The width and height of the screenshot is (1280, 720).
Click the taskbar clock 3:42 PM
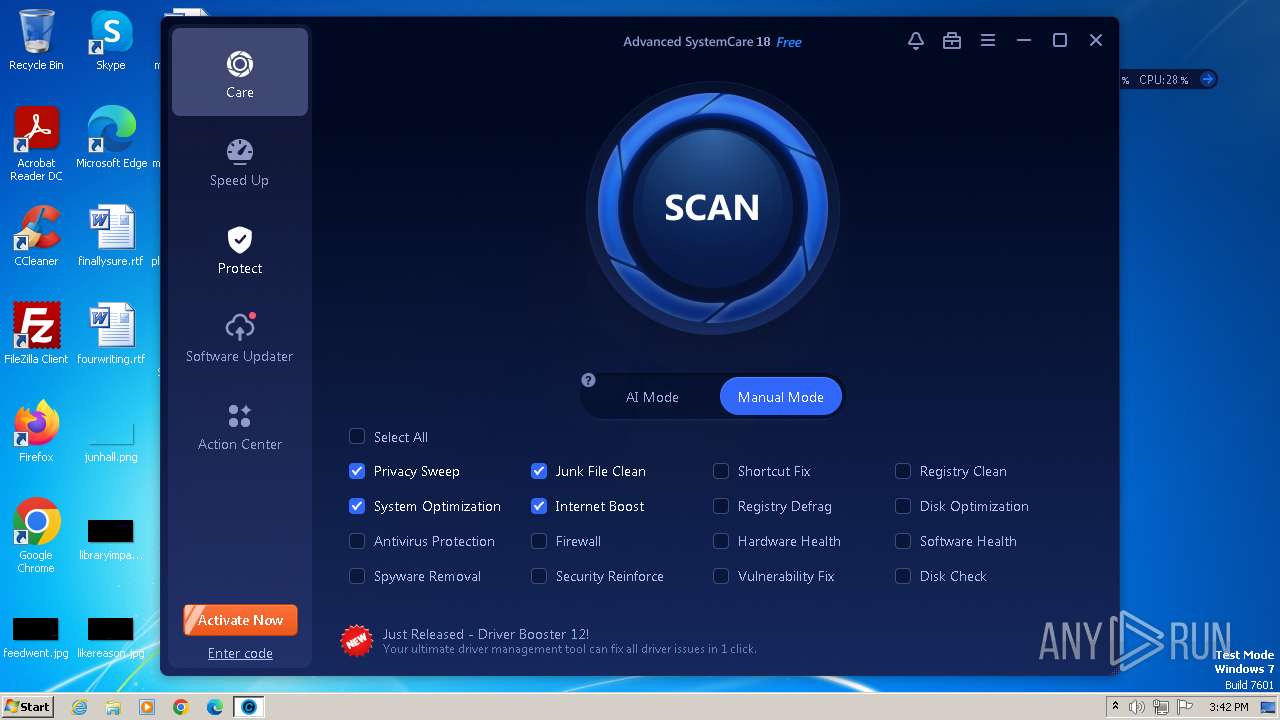1228,707
